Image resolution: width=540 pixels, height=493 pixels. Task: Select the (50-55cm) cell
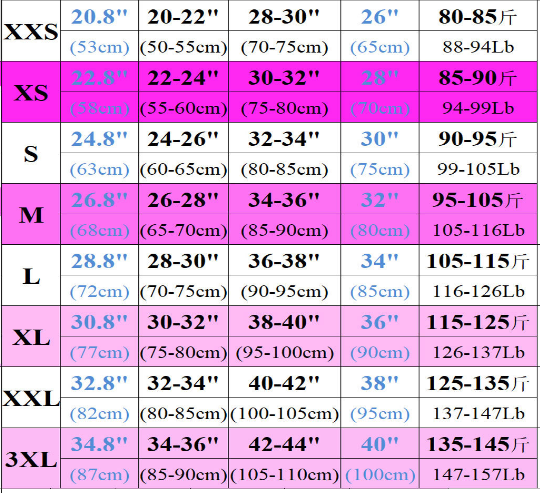(183, 46)
